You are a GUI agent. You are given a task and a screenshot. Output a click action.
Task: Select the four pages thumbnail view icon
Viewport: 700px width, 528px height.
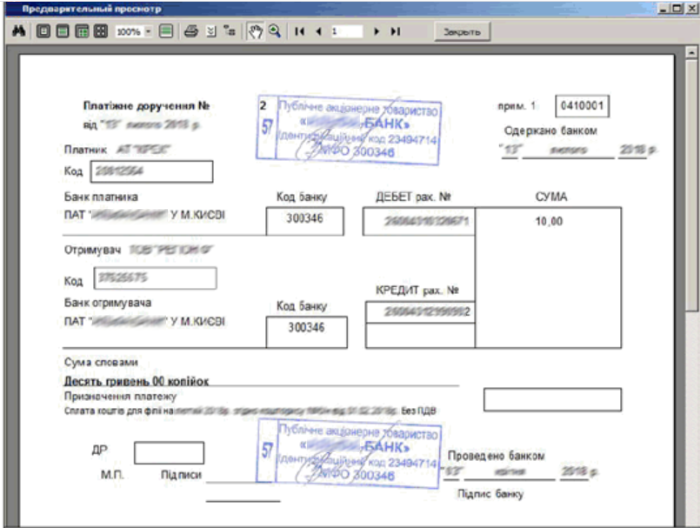point(101,31)
